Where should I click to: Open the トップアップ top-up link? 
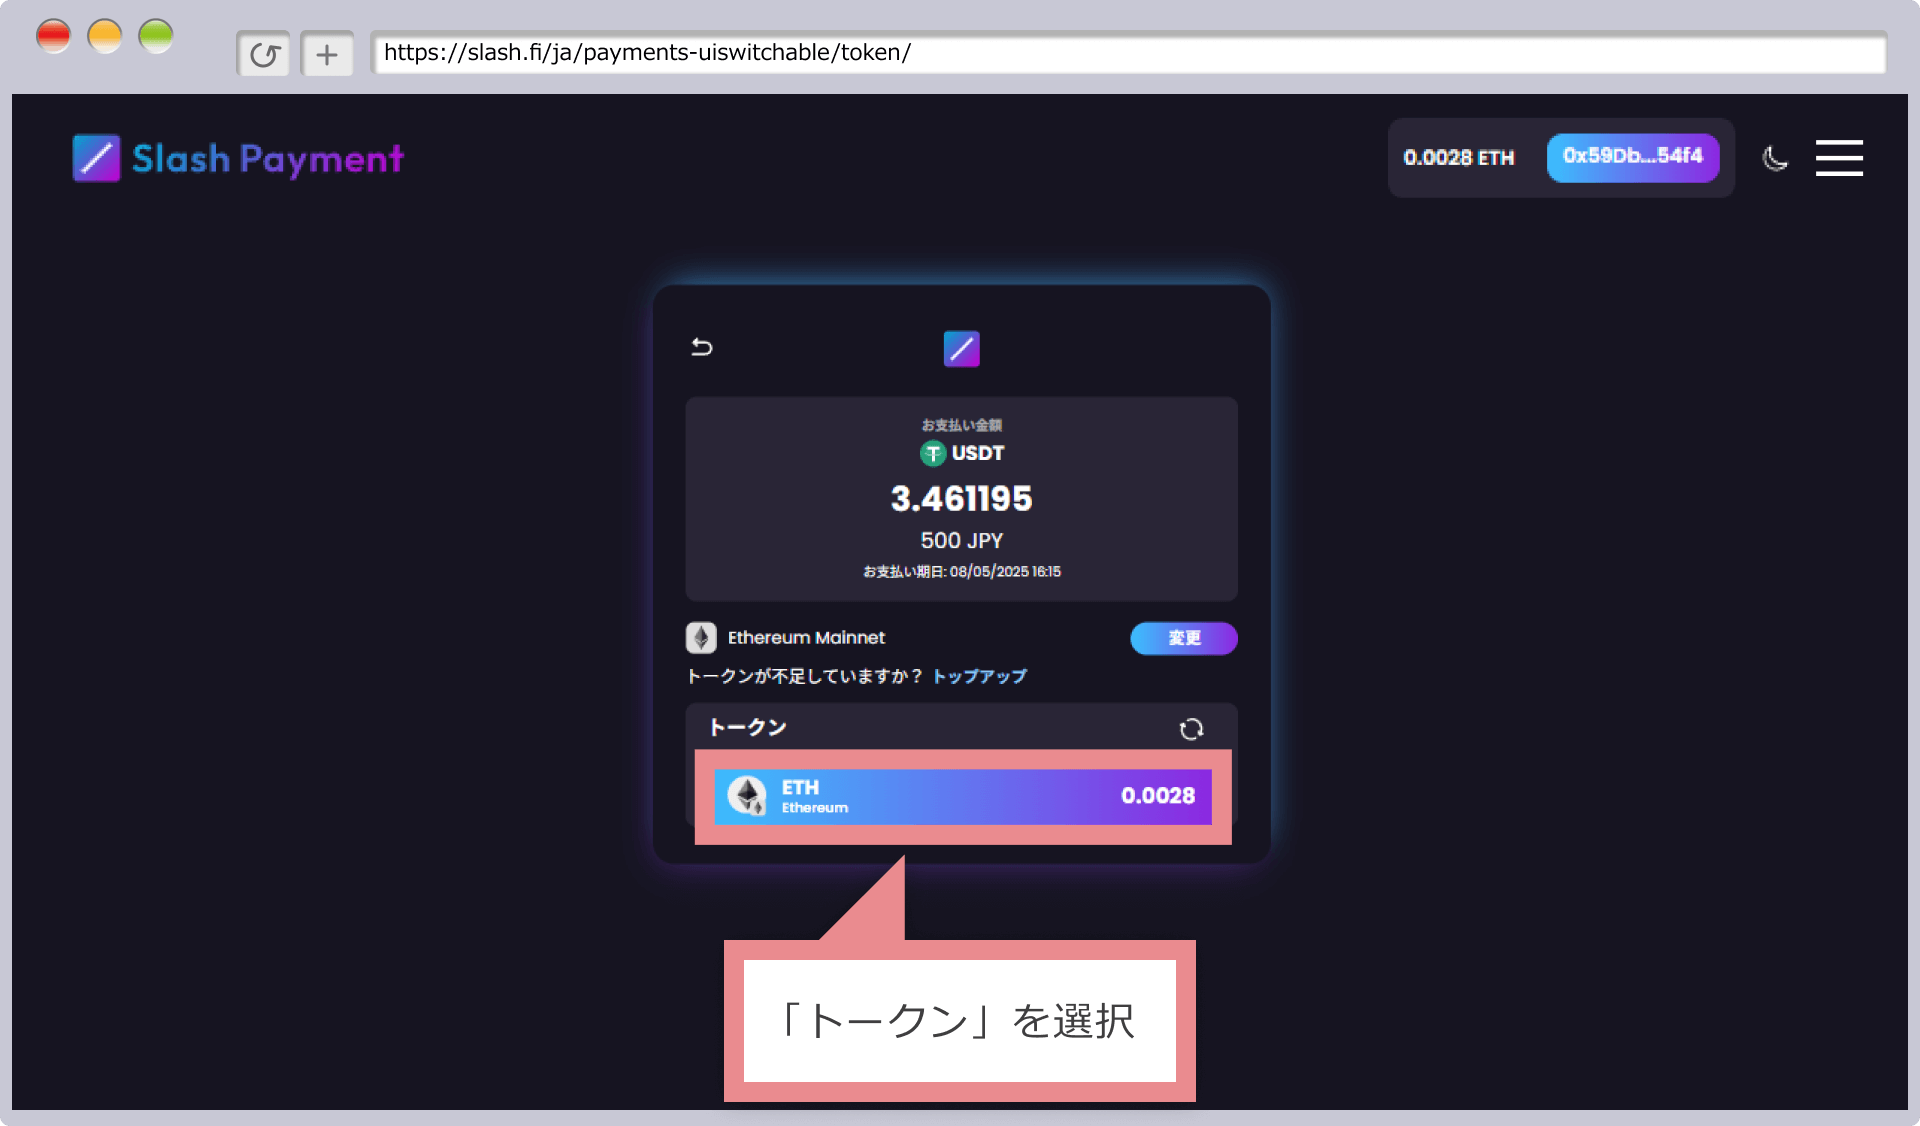tap(979, 676)
